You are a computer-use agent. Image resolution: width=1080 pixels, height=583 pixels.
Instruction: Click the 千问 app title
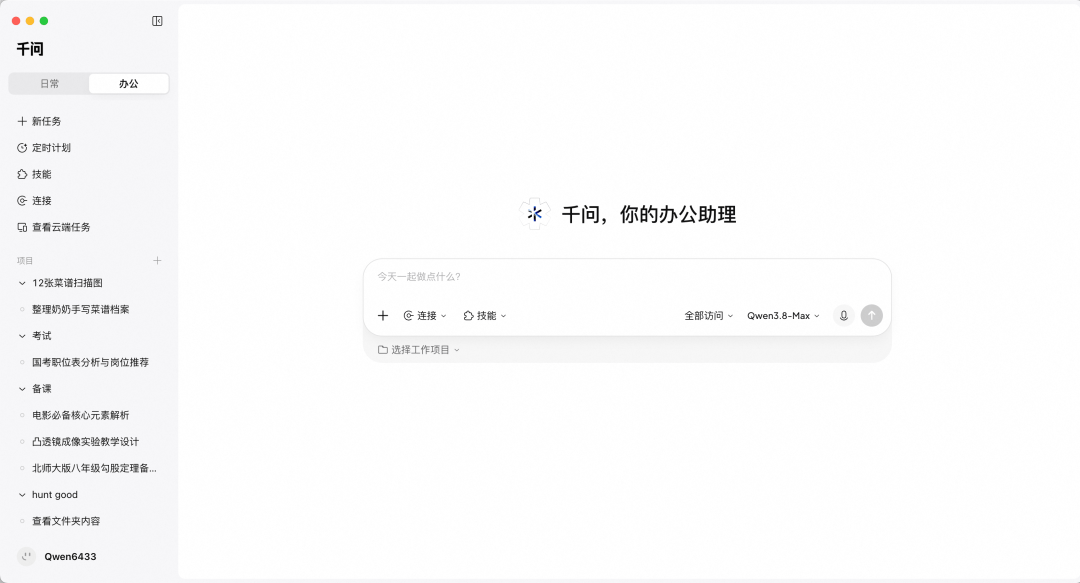[x=30, y=49]
